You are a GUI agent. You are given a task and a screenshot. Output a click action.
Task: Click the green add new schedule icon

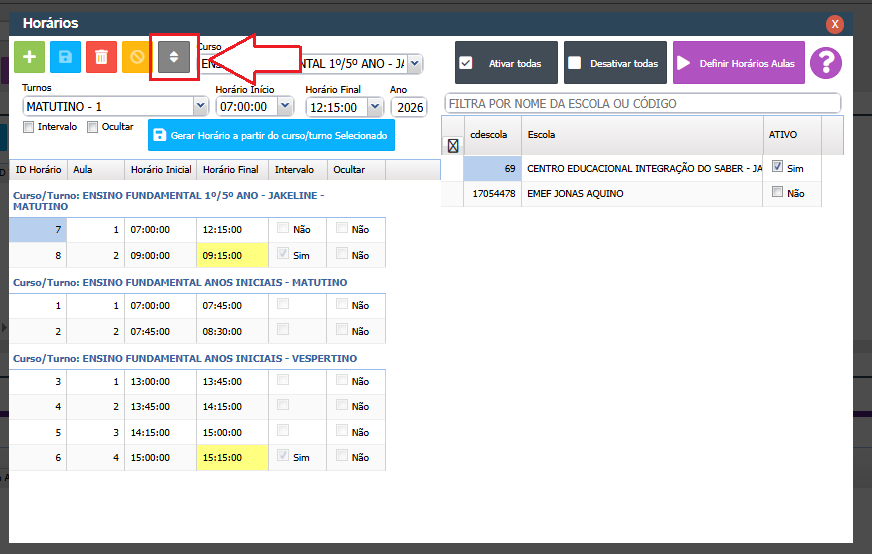pos(29,58)
